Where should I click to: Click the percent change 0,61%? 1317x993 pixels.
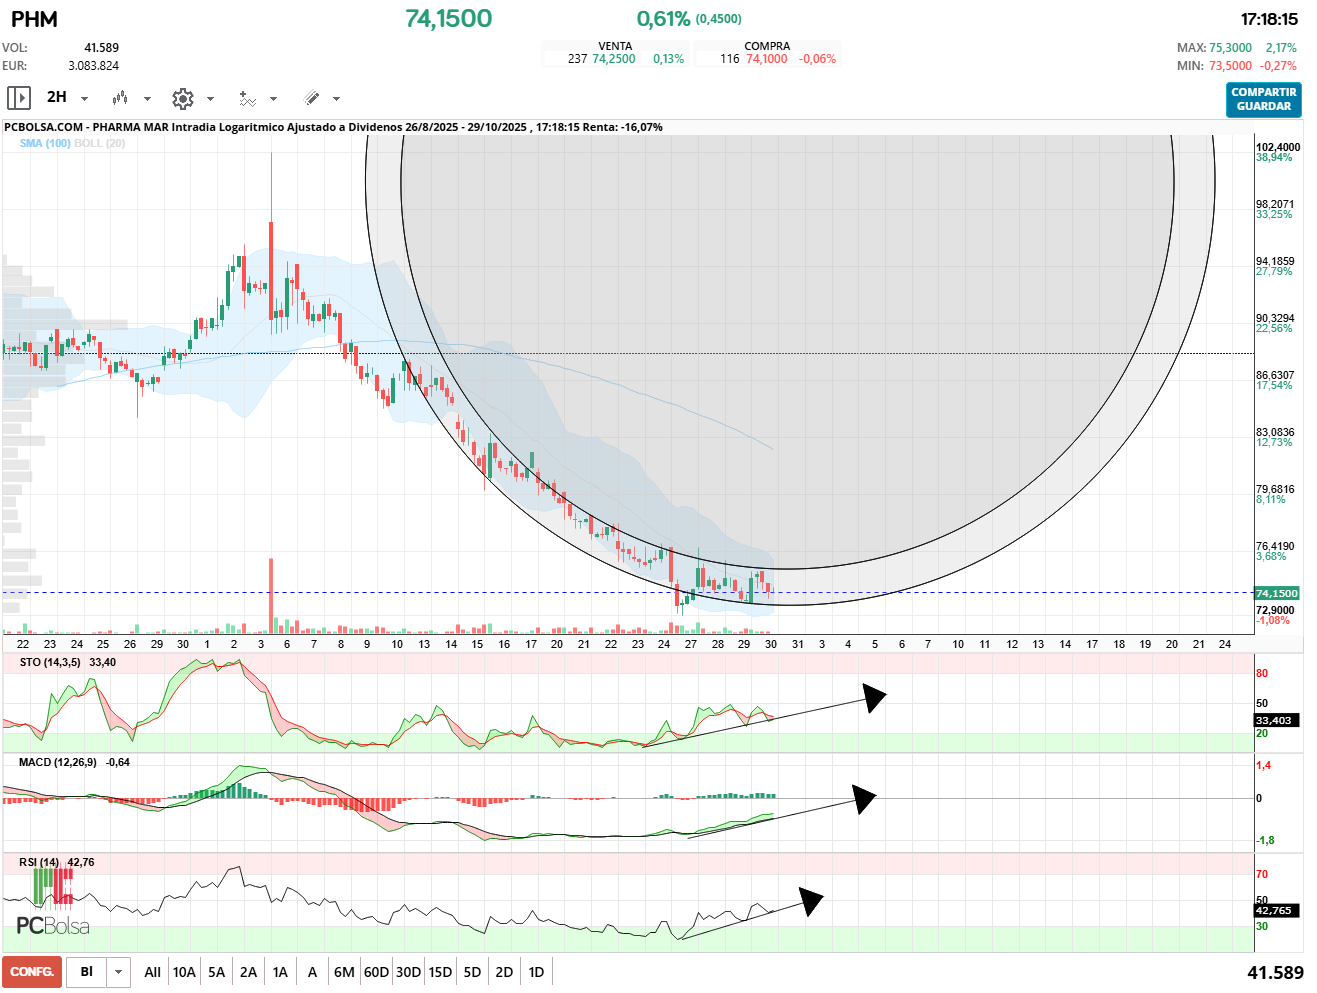coord(663,19)
